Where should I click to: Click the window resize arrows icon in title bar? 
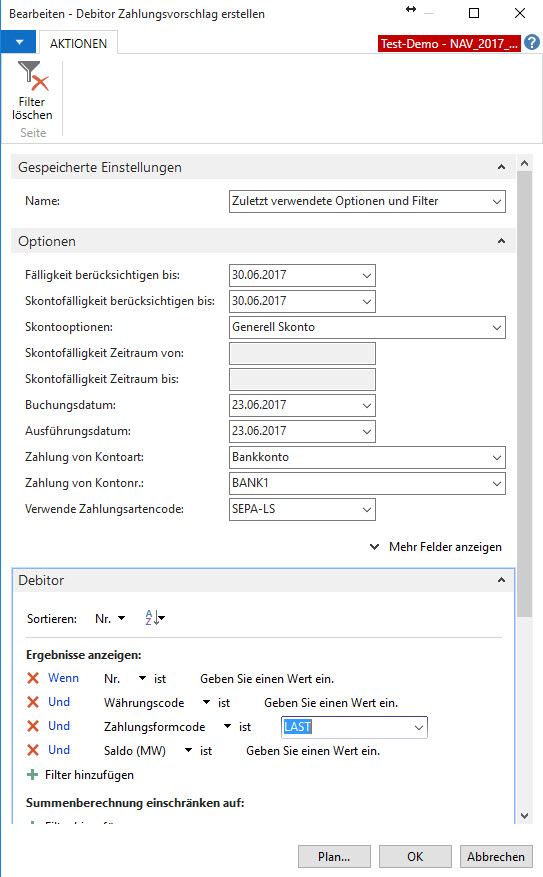(x=411, y=9)
